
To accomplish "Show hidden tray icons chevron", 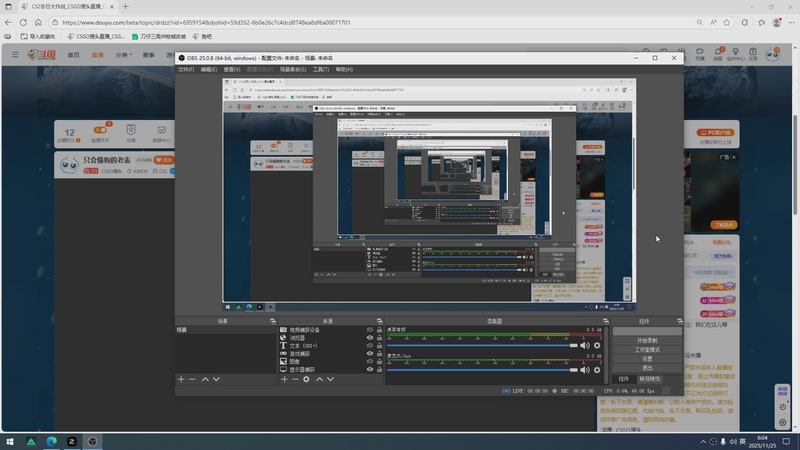I will 703,441.
